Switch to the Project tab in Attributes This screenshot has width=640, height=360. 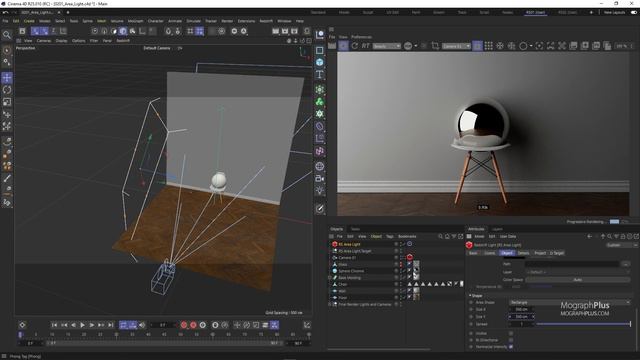click(x=540, y=253)
